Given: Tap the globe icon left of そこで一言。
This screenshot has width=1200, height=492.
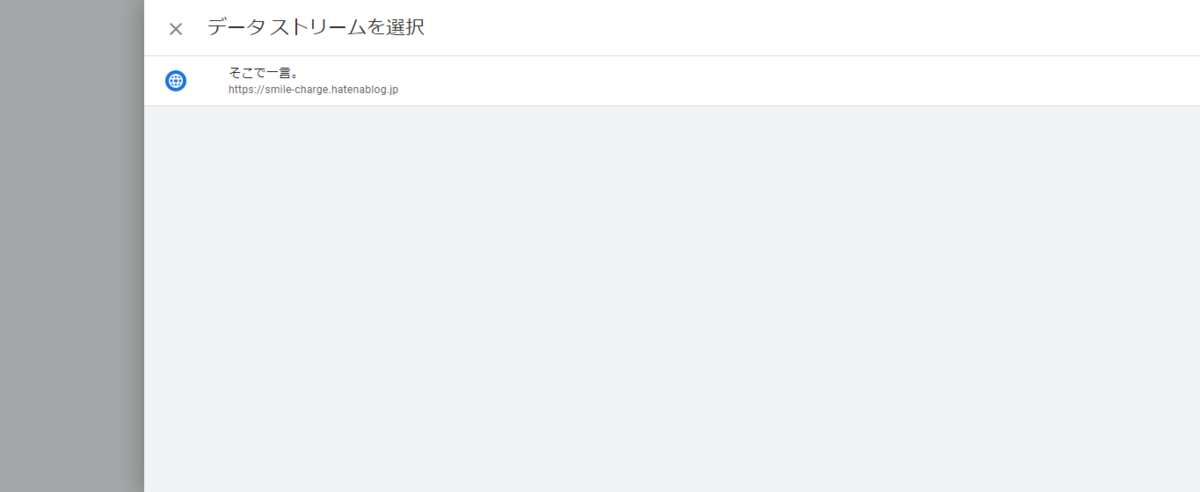Looking at the screenshot, I should pos(176,81).
